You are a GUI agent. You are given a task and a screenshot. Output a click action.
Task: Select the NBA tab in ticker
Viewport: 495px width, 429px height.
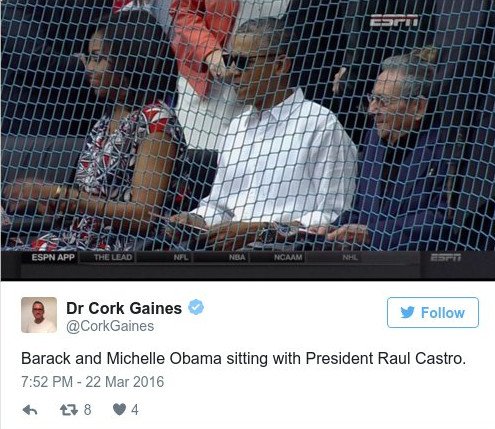click(x=237, y=257)
